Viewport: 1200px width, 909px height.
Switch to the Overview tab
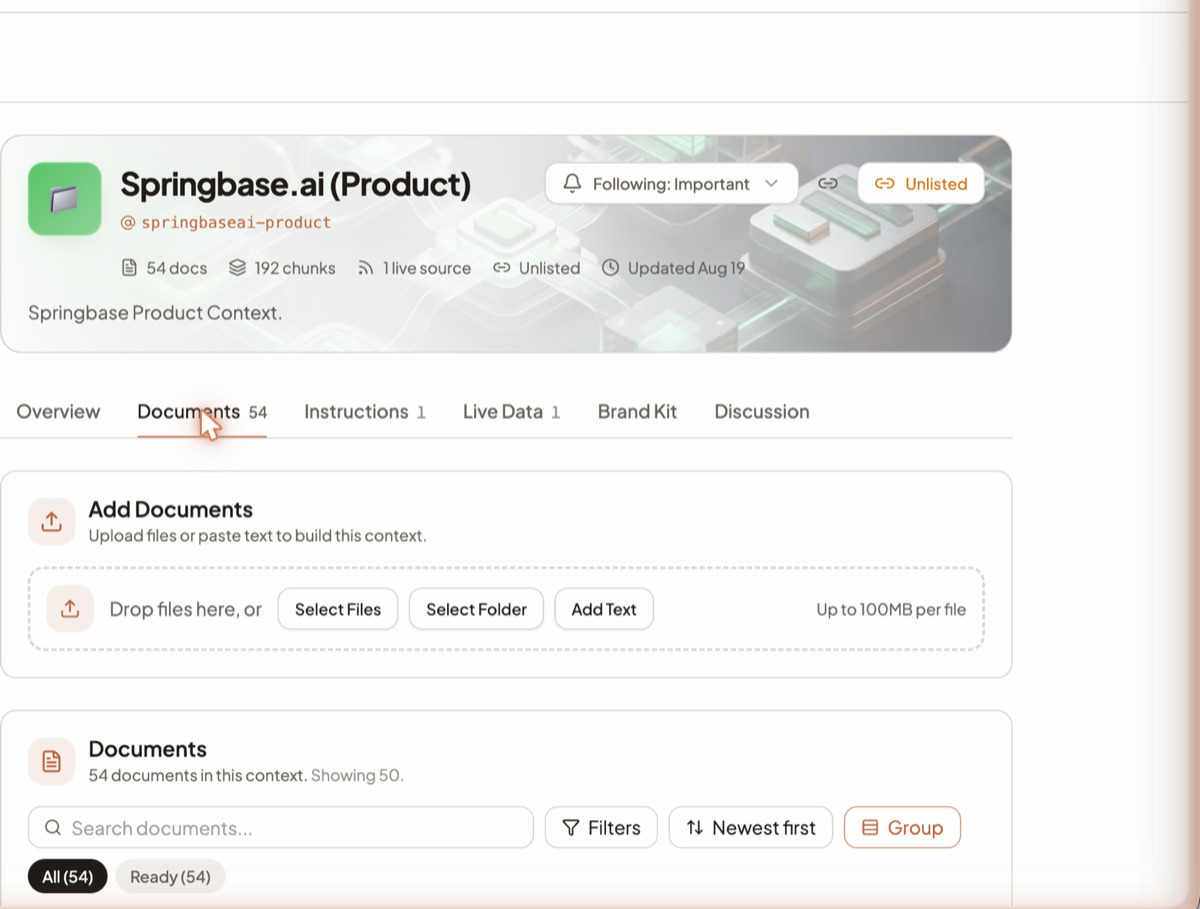[58, 412]
